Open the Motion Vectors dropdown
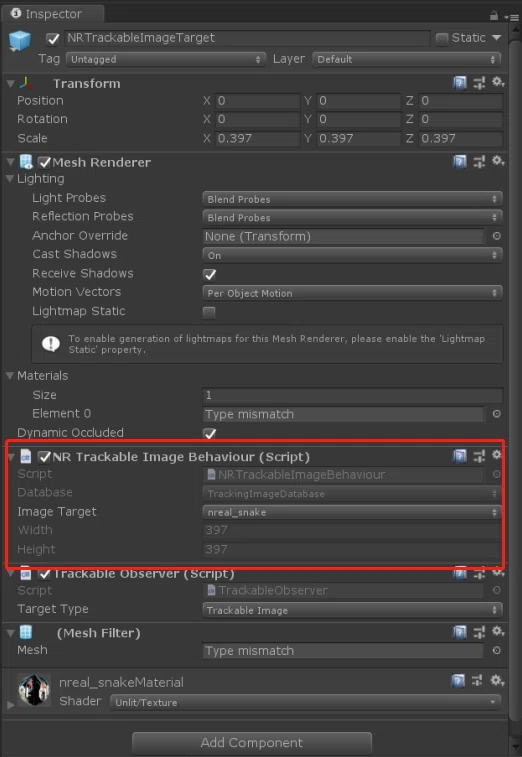The width and height of the screenshot is (522, 757). click(352, 293)
